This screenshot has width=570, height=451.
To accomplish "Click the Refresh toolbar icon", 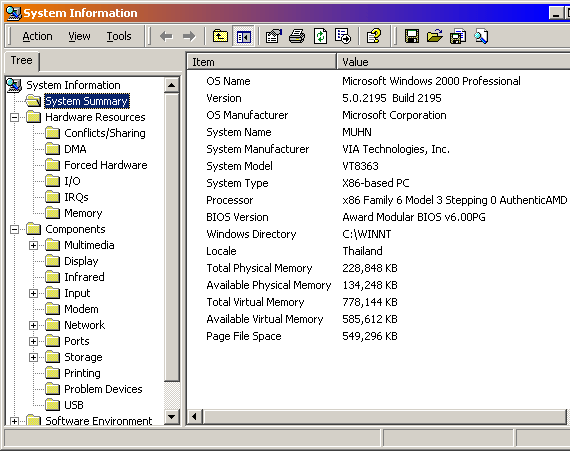I will pyautogui.click(x=320, y=36).
